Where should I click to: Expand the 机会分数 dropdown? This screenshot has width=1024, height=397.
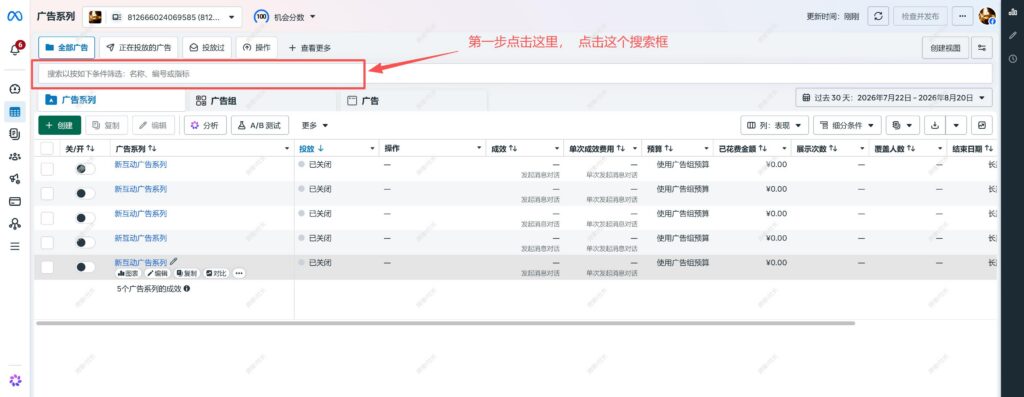click(x=284, y=17)
